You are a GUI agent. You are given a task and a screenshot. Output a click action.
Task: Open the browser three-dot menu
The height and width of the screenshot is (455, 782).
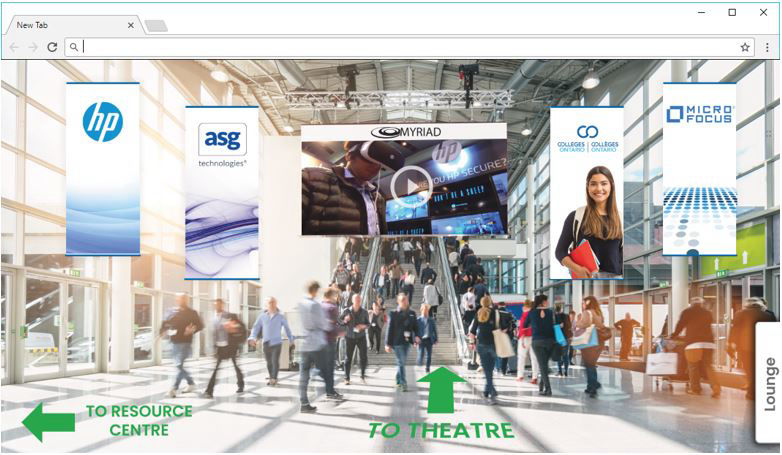pyautogui.click(x=767, y=47)
